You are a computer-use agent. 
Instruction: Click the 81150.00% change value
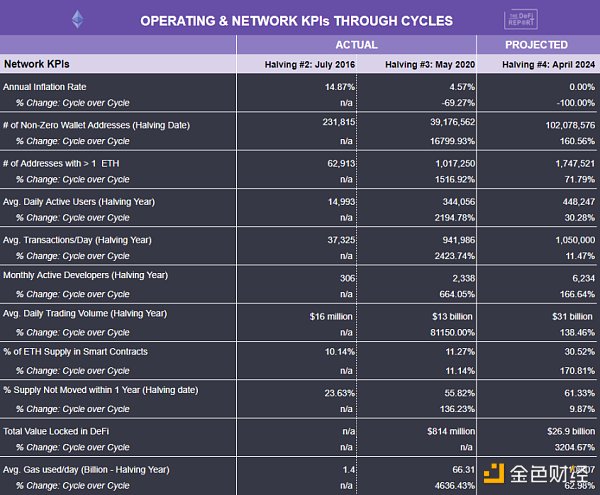(452, 332)
